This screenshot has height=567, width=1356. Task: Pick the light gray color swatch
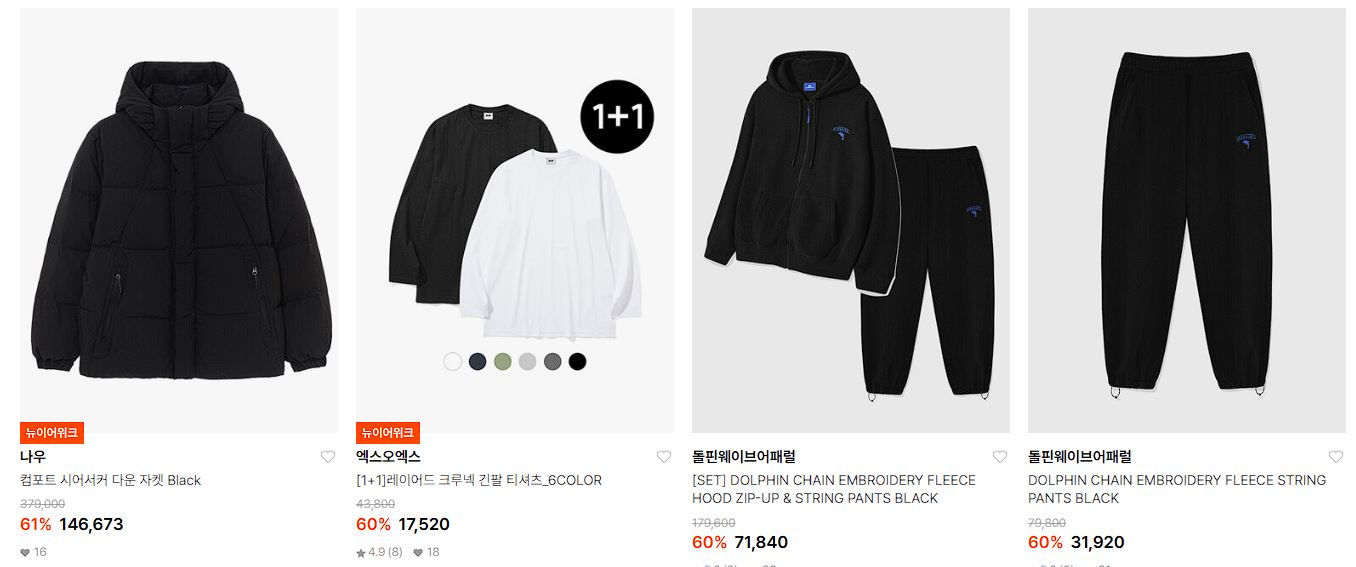528,362
